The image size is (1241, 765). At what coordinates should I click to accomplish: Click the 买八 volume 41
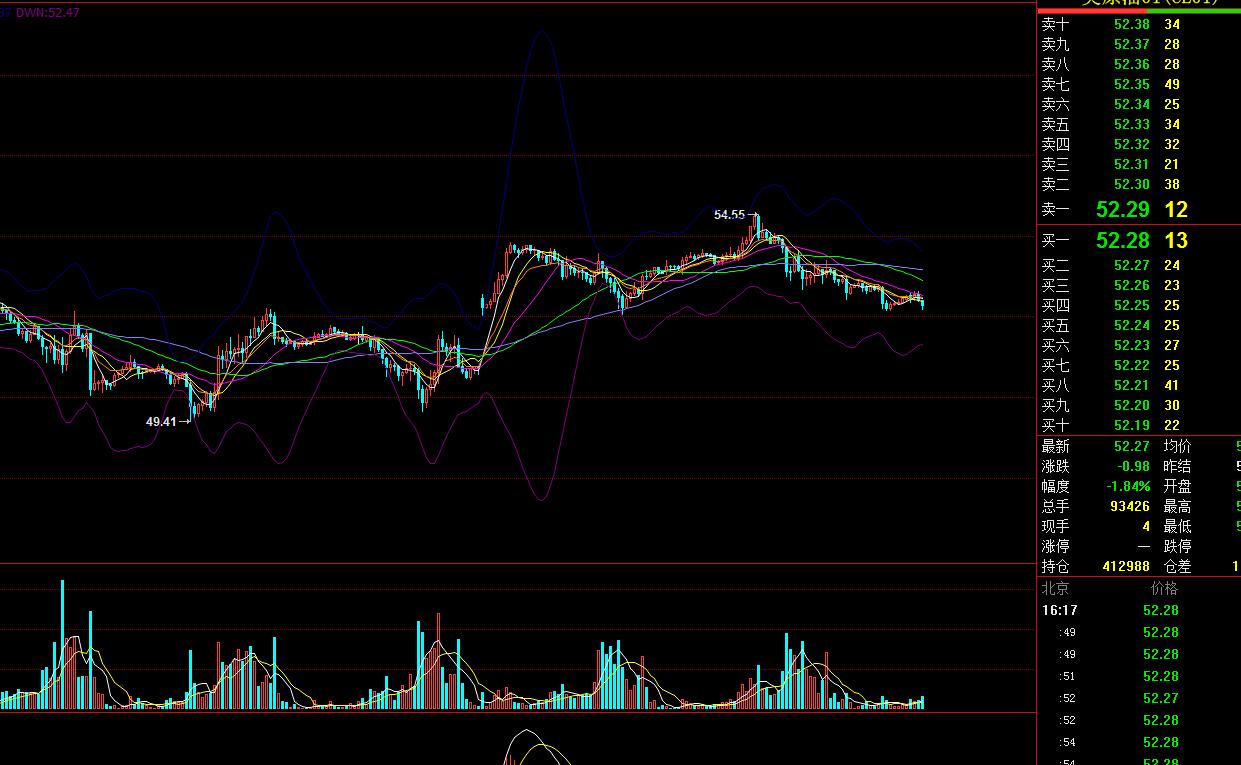click(x=1172, y=385)
